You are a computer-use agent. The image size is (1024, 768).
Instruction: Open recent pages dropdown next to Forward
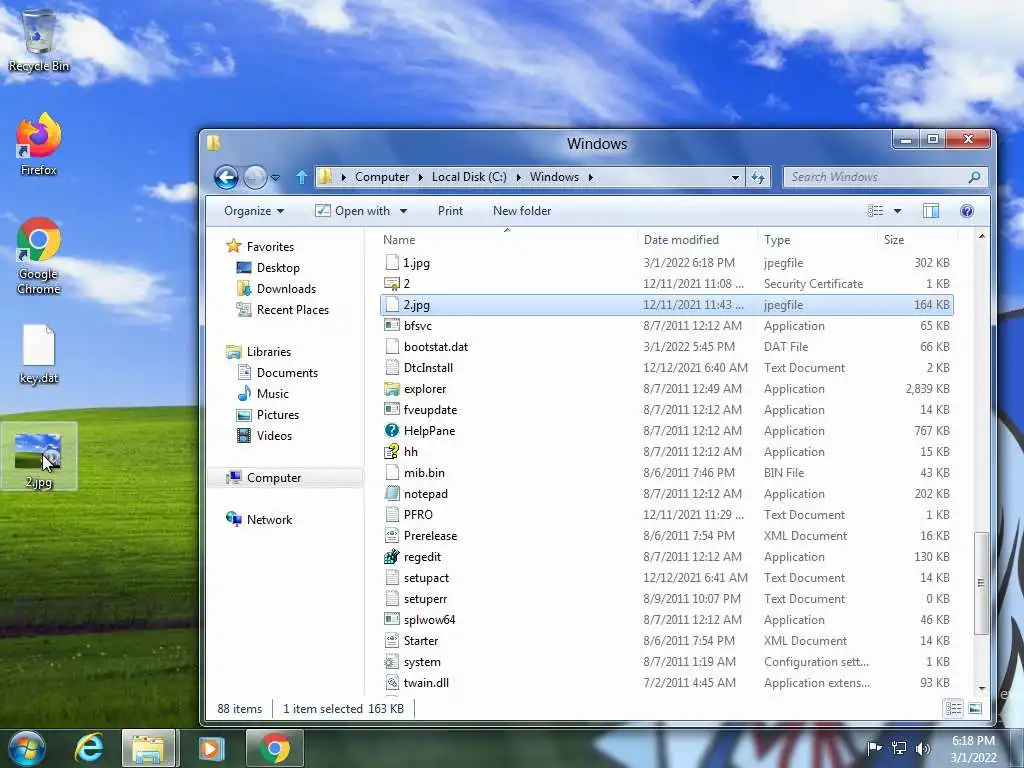coord(276,177)
